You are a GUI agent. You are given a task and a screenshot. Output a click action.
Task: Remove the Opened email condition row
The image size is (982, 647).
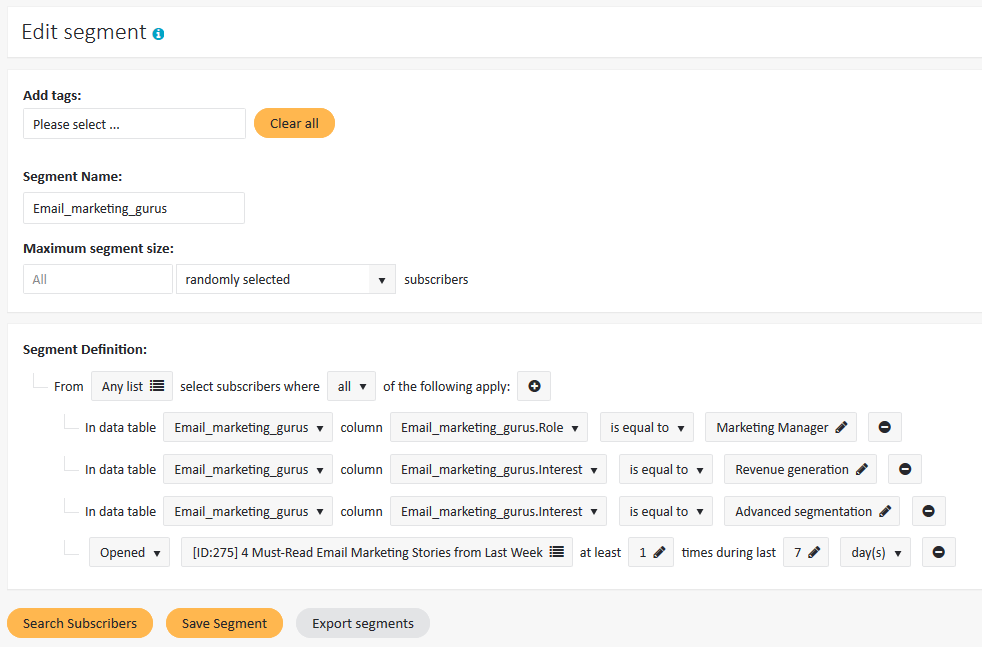[x=938, y=552]
